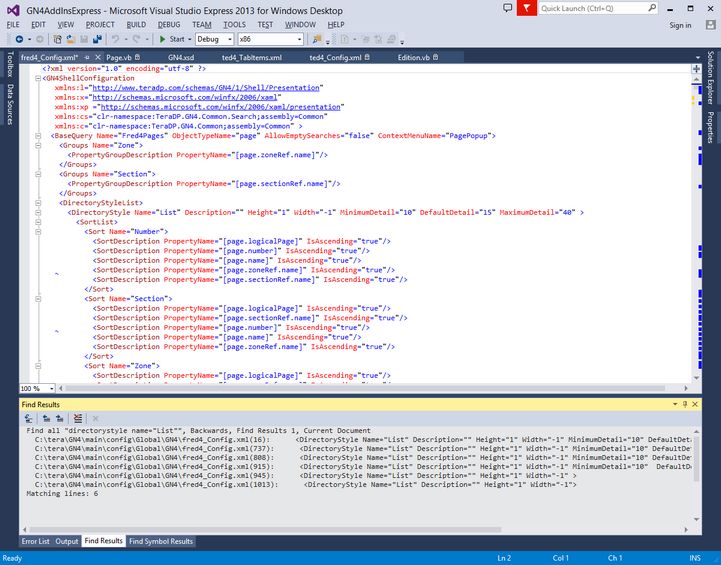721x565 pixels.
Task: Open the document tab overflow dropdown
Action: click(698, 58)
